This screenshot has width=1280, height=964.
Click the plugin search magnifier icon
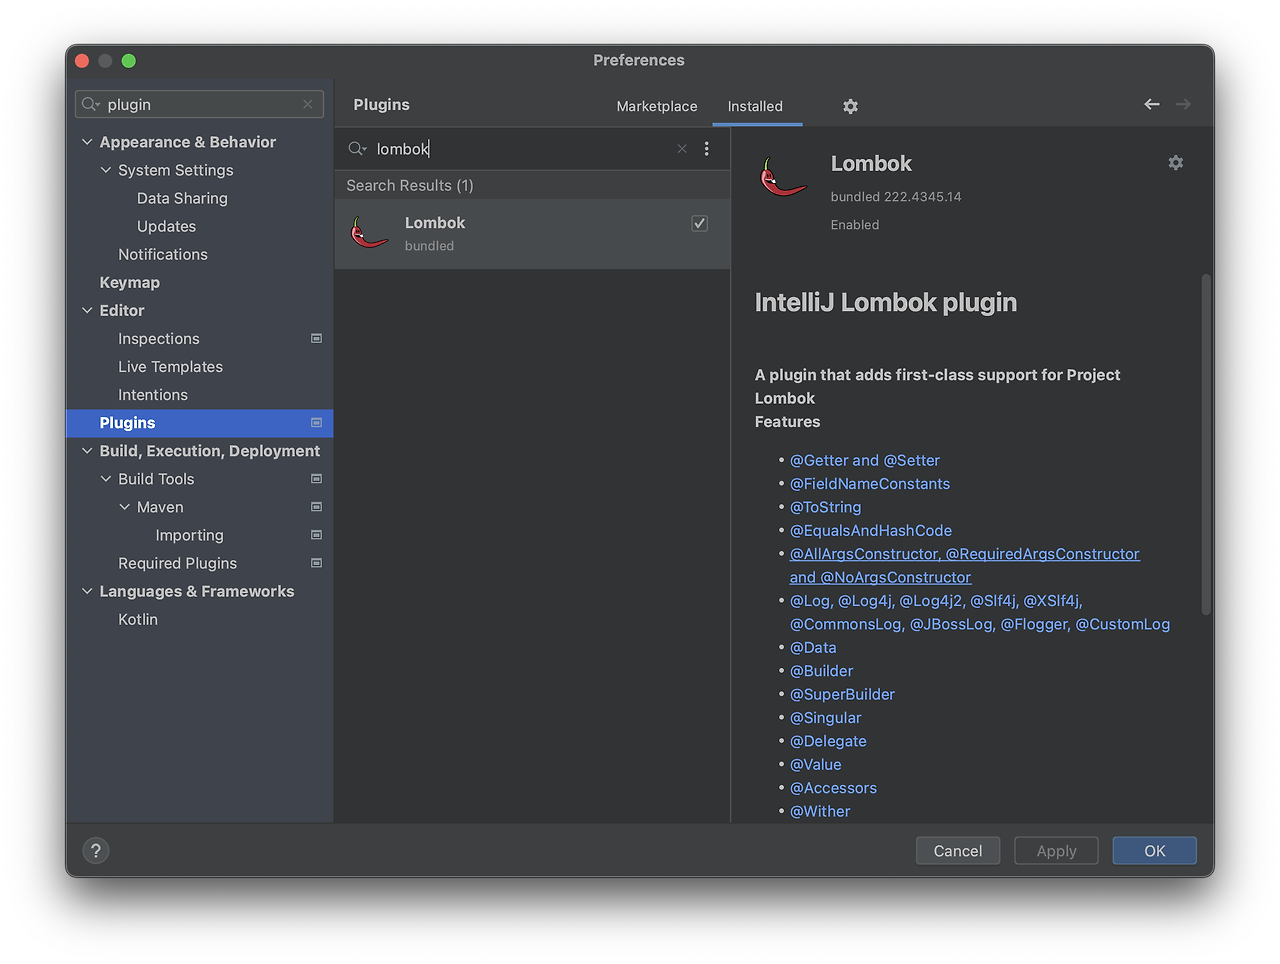click(357, 149)
